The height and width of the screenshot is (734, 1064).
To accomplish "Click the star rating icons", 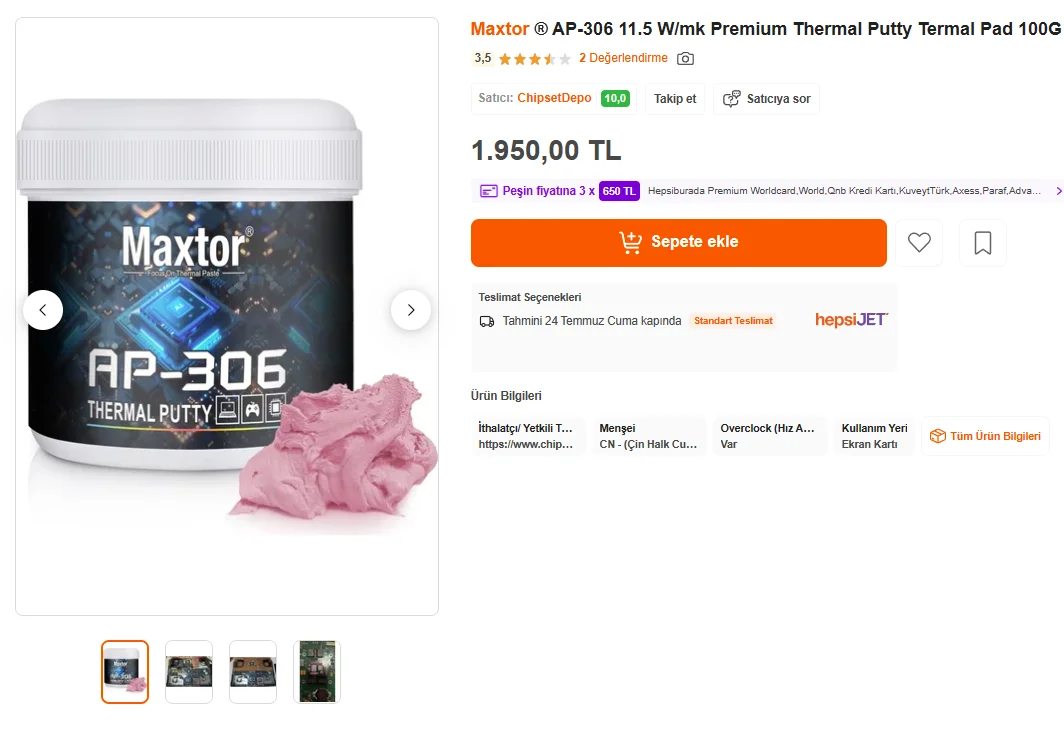I will pos(535,59).
